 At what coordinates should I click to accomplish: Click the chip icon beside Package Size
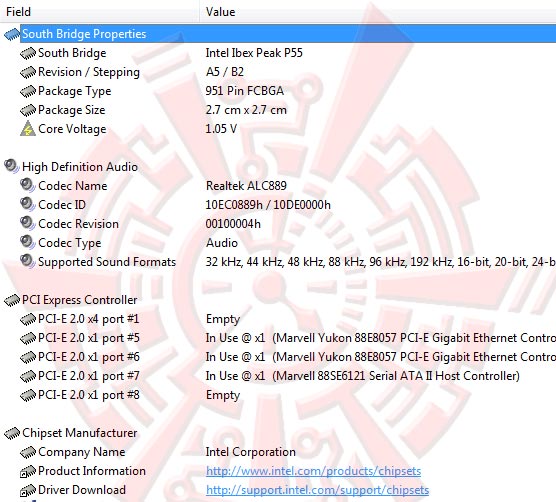28,110
